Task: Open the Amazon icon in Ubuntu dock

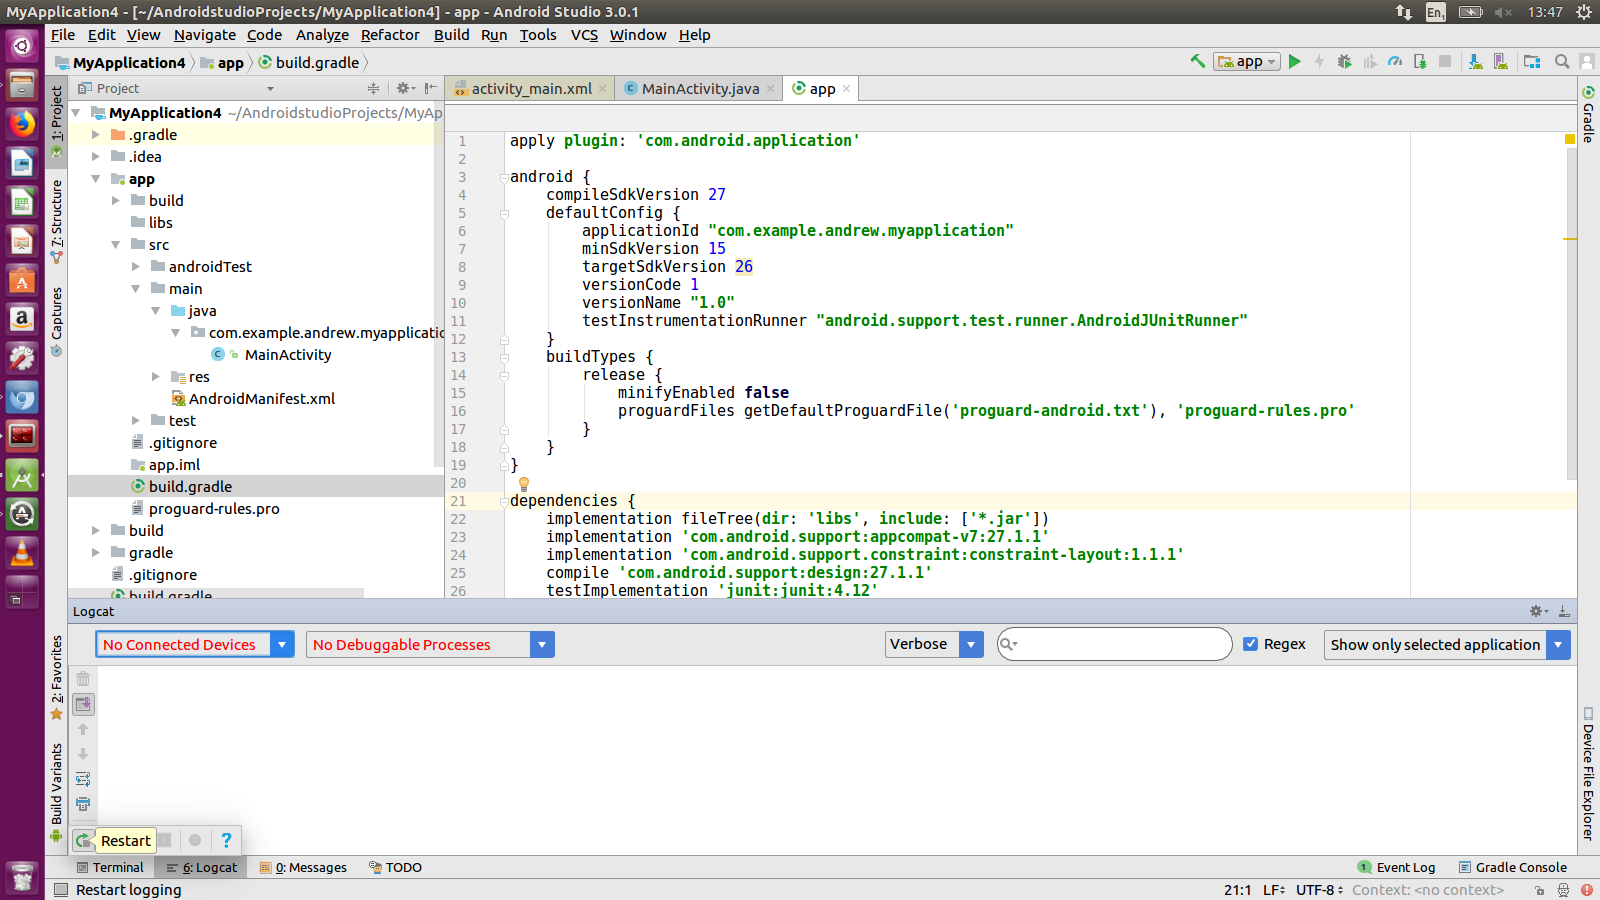Action: [22, 319]
